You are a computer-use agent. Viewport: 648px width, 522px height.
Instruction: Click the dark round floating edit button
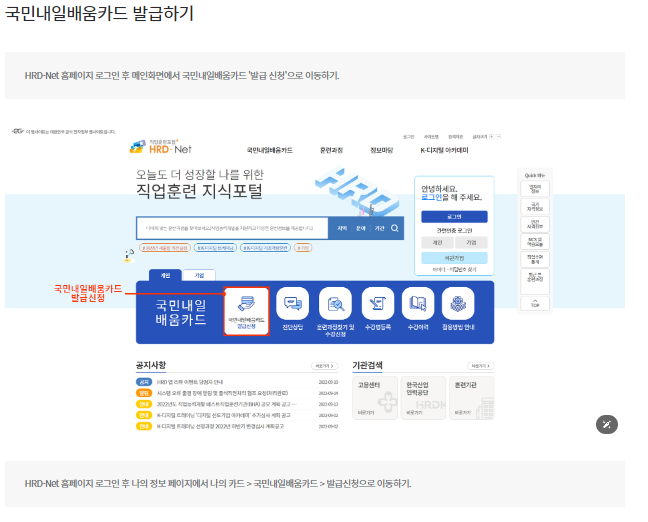point(607,424)
